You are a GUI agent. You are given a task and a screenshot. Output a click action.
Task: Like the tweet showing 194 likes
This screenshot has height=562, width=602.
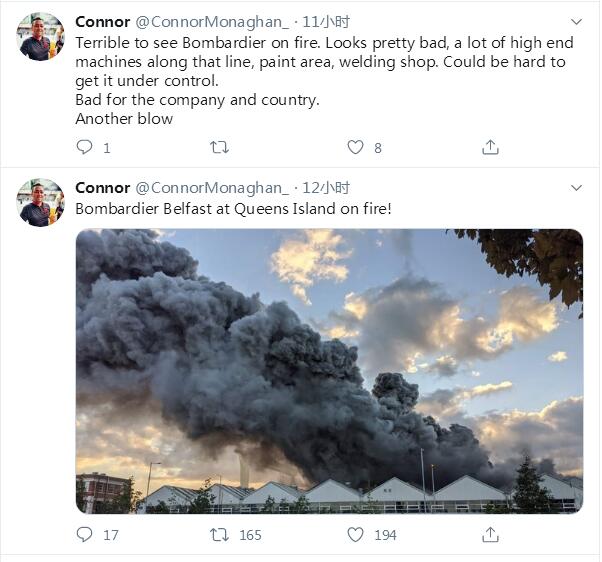(x=355, y=535)
